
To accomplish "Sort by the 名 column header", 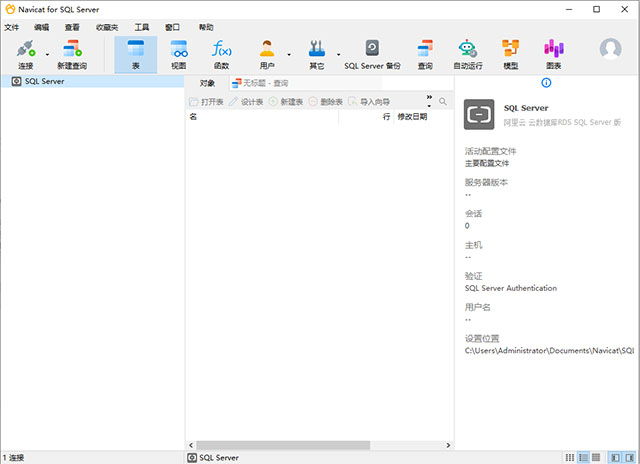I will click(x=262, y=117).
